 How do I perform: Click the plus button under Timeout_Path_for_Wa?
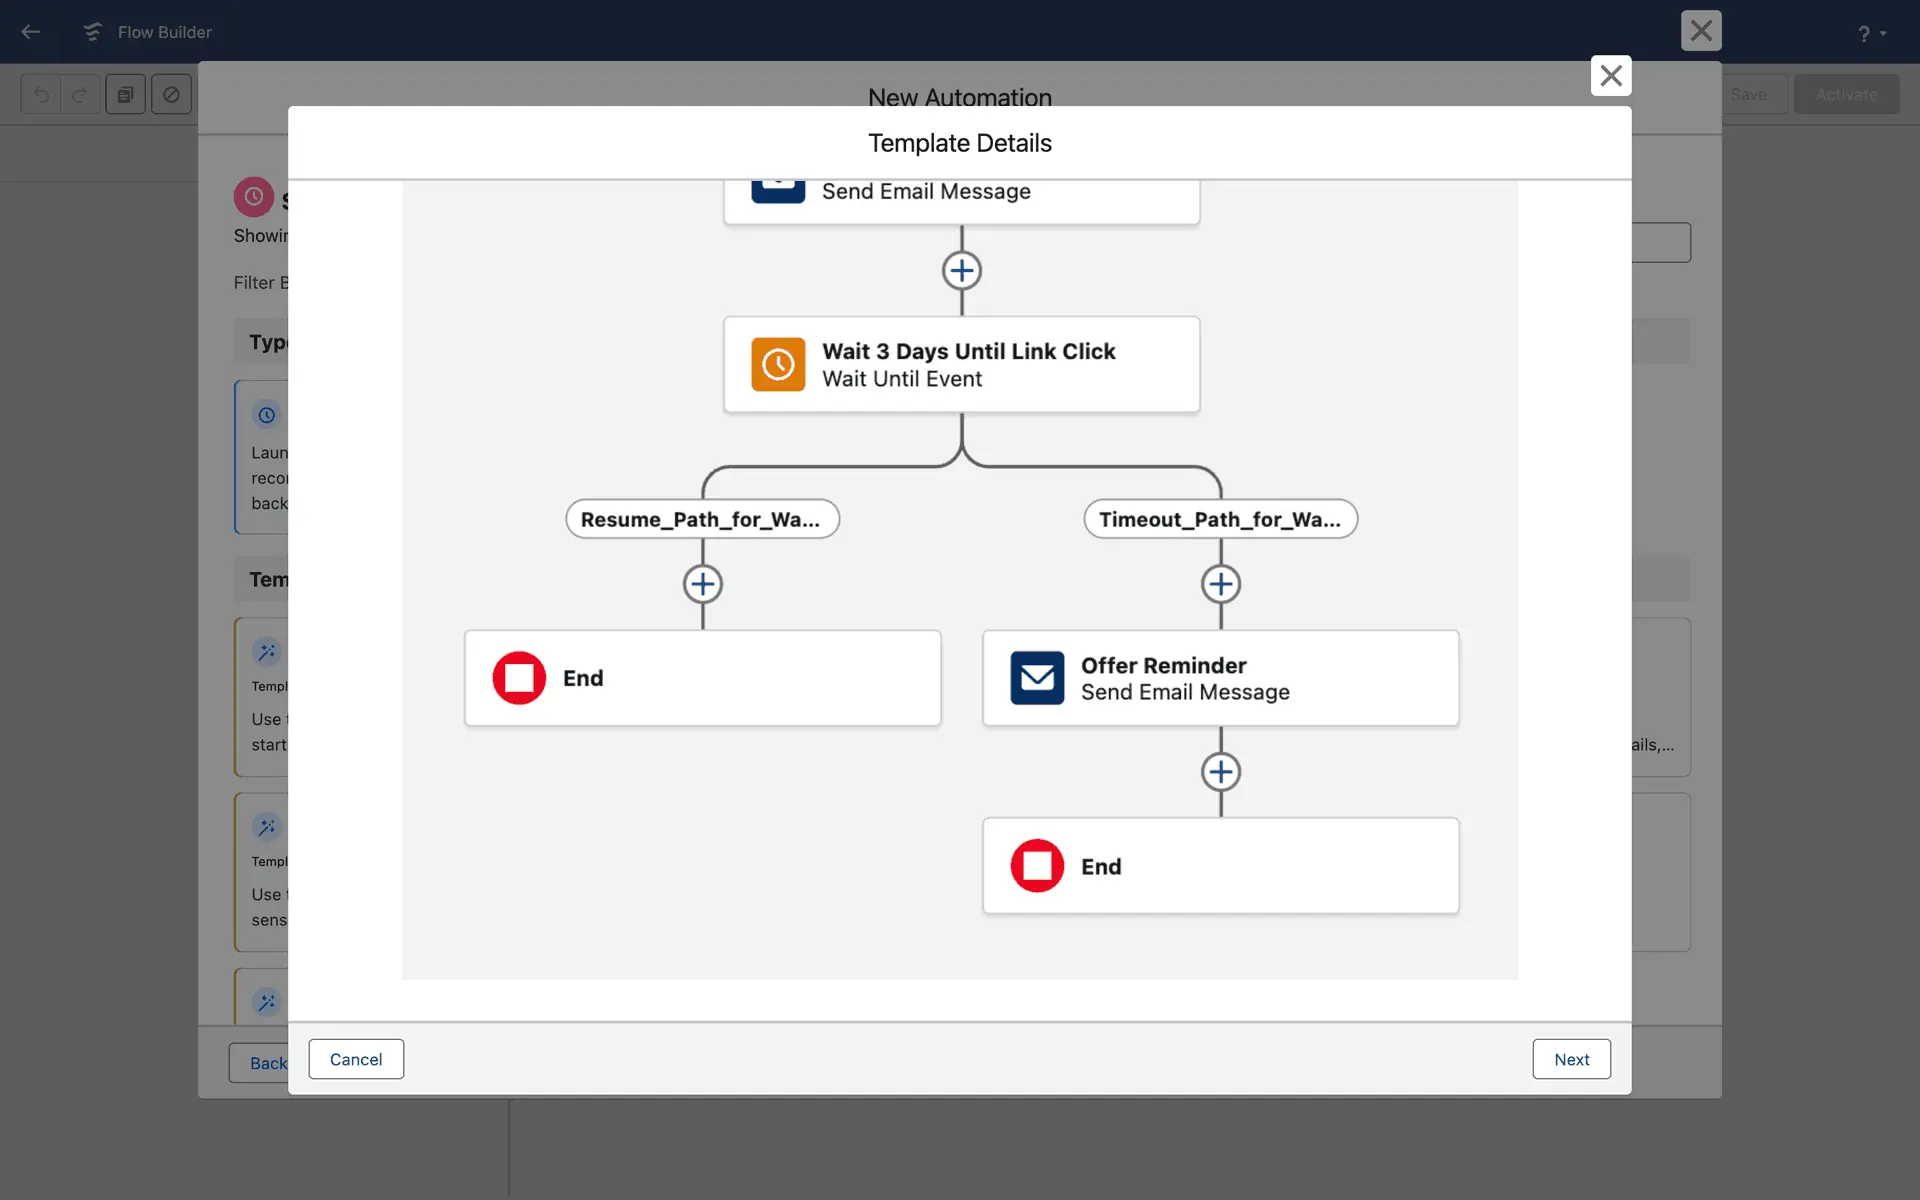(x=1221, y=584)
